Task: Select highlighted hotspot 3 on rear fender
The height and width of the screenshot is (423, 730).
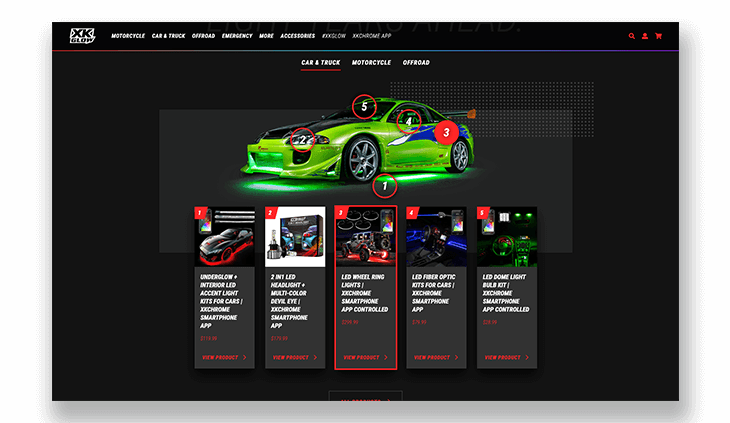Action: pyautogui.click(x=446, y=133)
